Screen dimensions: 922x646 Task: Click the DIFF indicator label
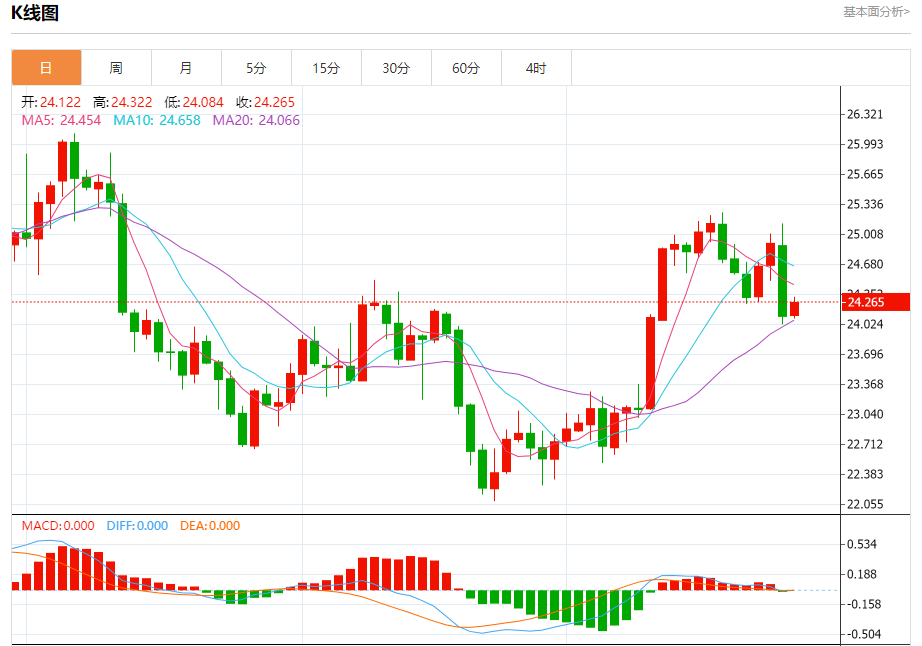138,525
